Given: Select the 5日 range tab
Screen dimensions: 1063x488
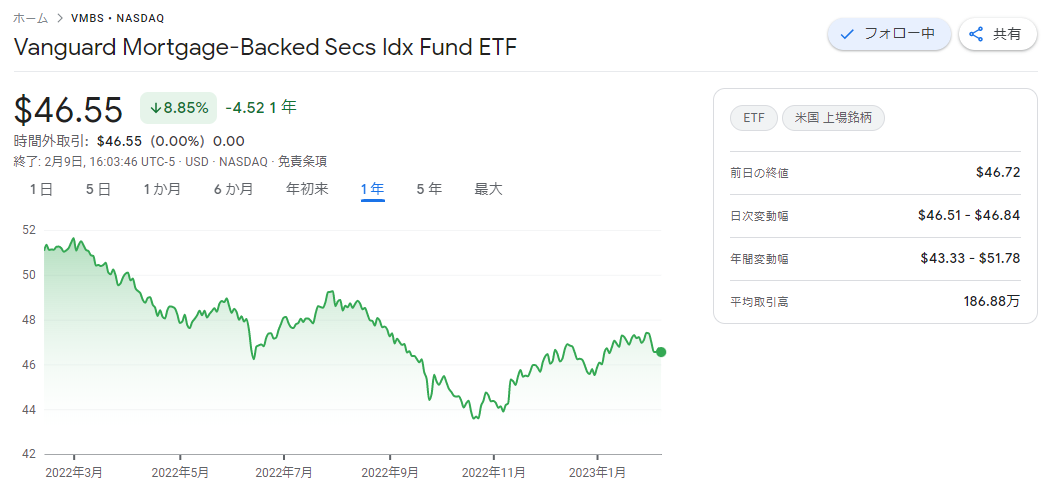Looking at the screenshot, I should tap(98, 189).
